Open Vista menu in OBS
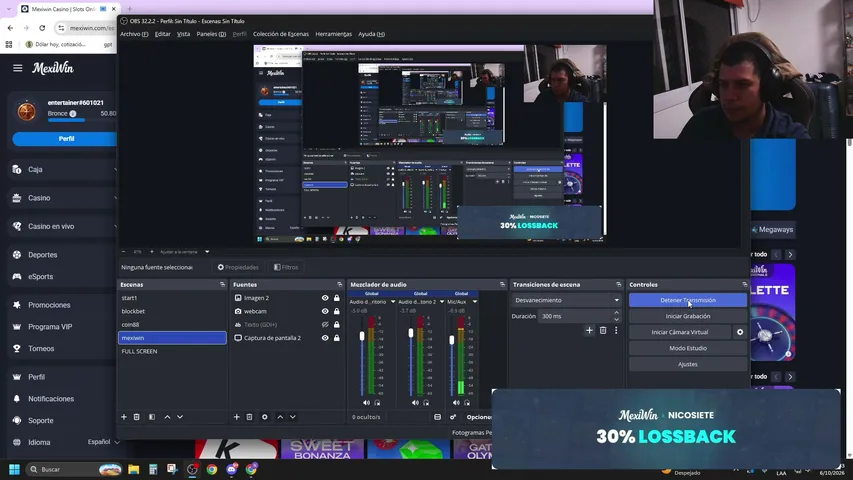Image resolution: width=853 pixels, height=480 pixels. pyautogui.click(x=183, y=34)
